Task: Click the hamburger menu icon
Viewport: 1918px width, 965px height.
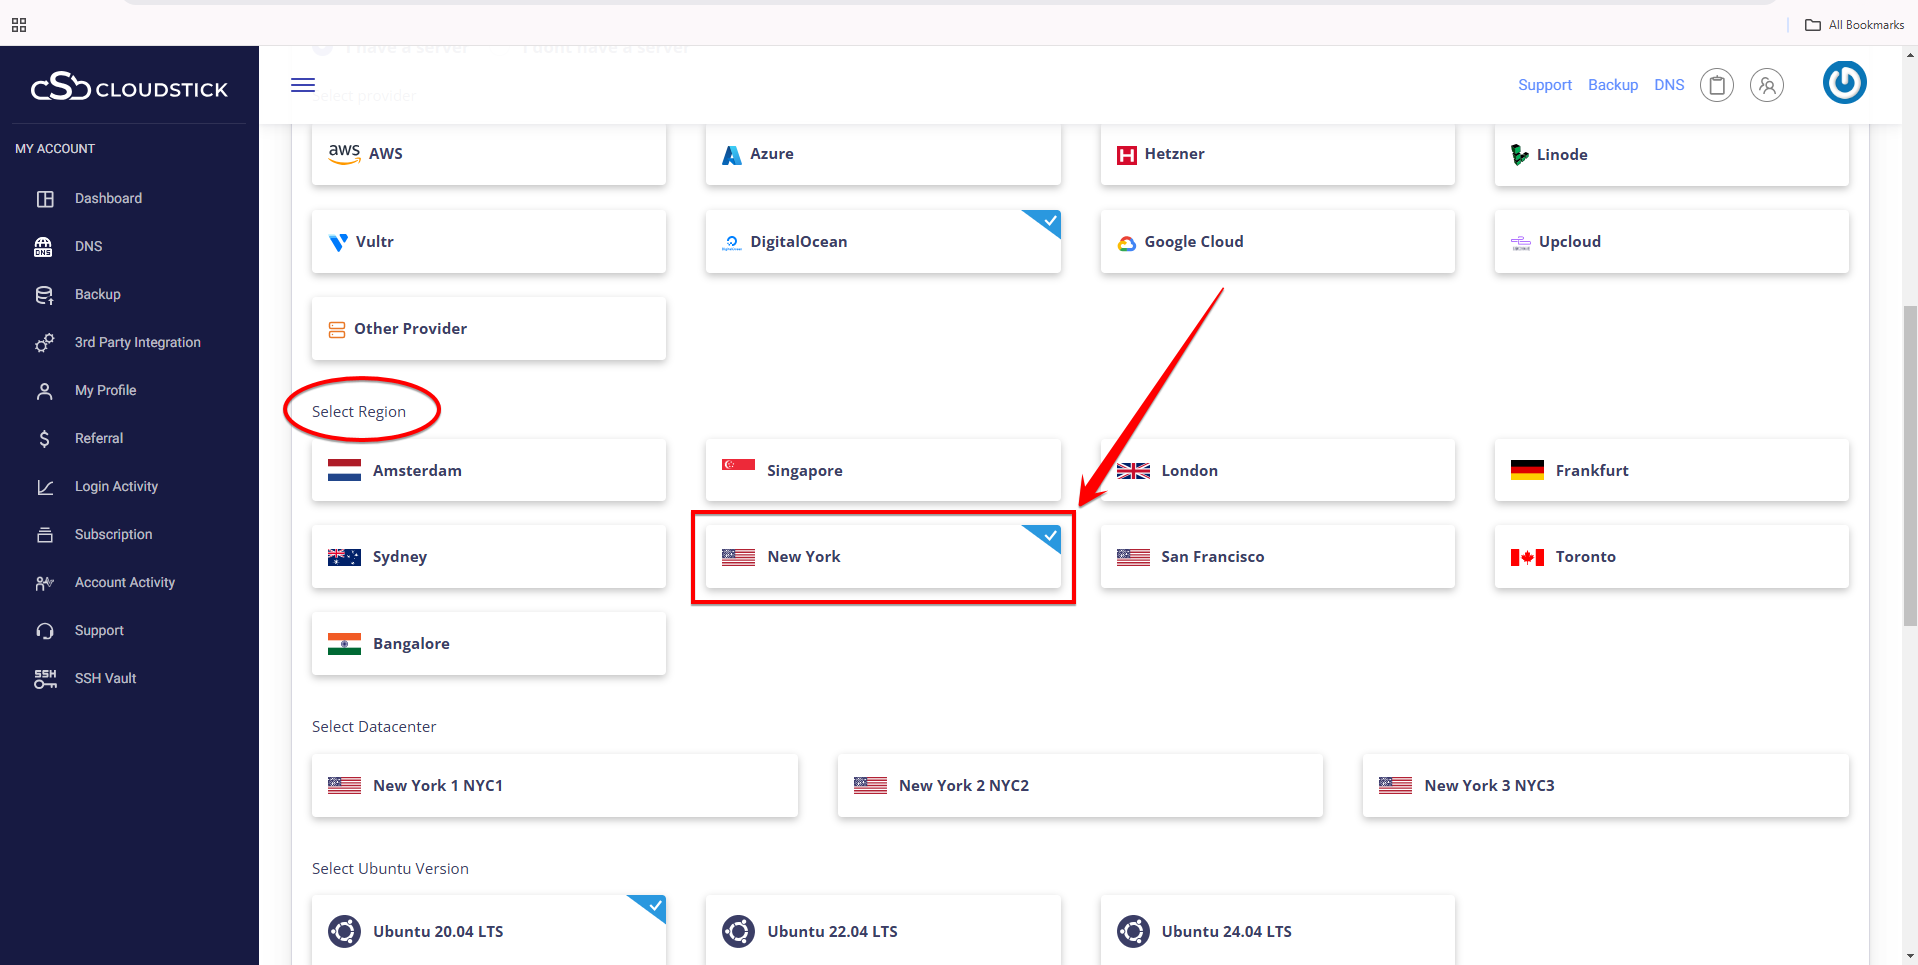Action: click(303, 85)
